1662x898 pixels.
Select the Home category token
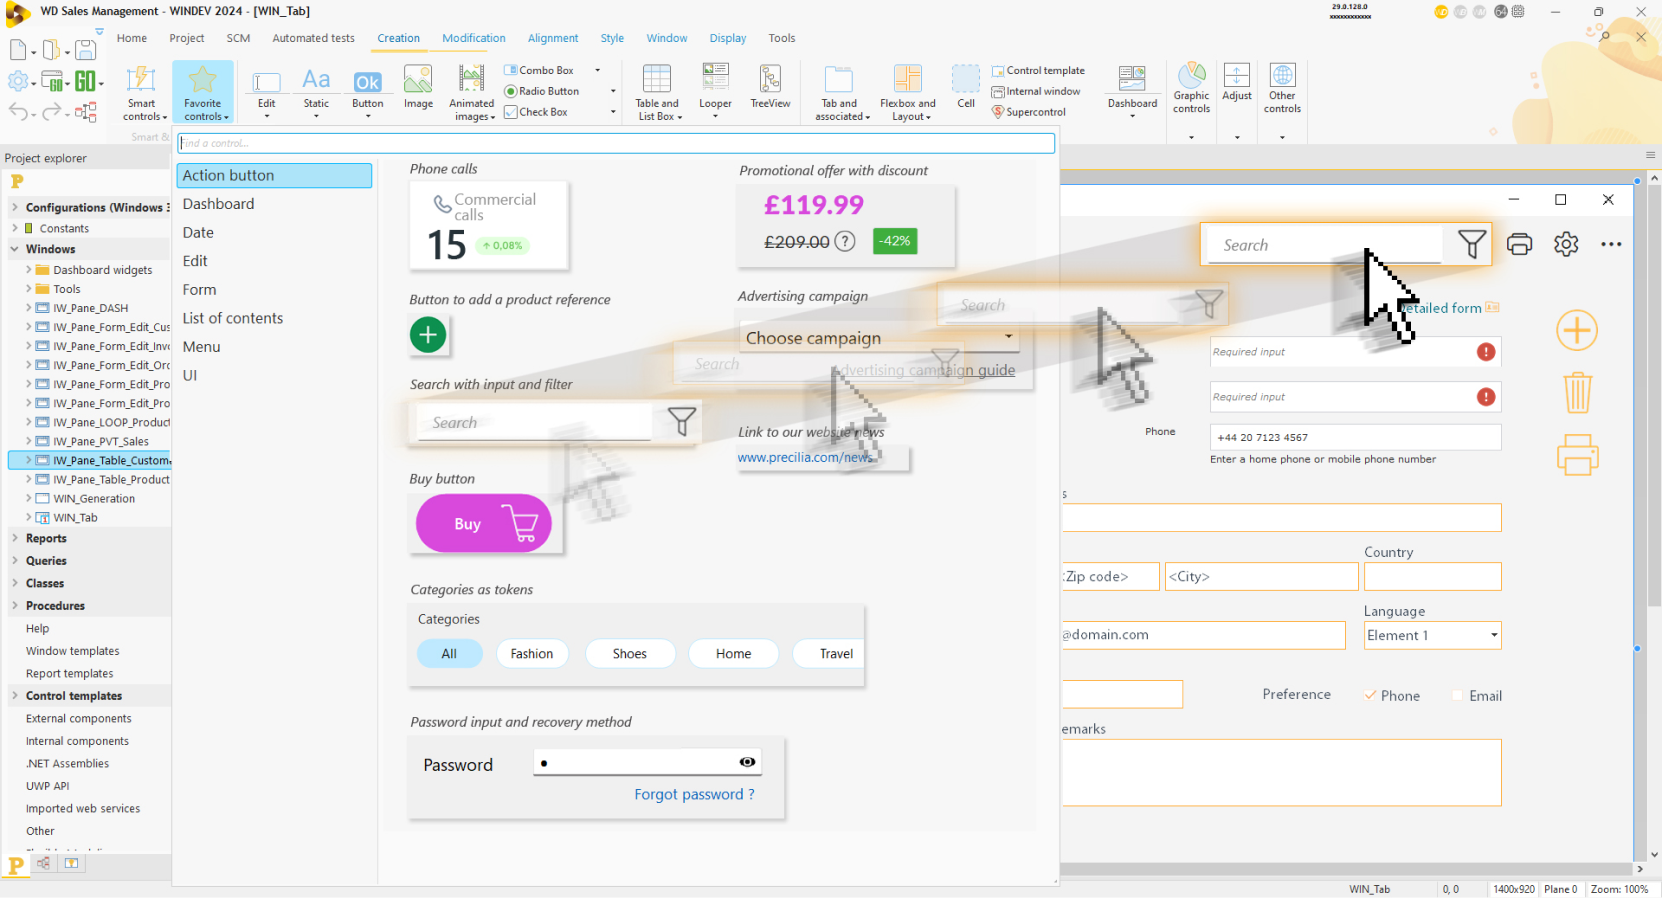(x=733, y=654)
